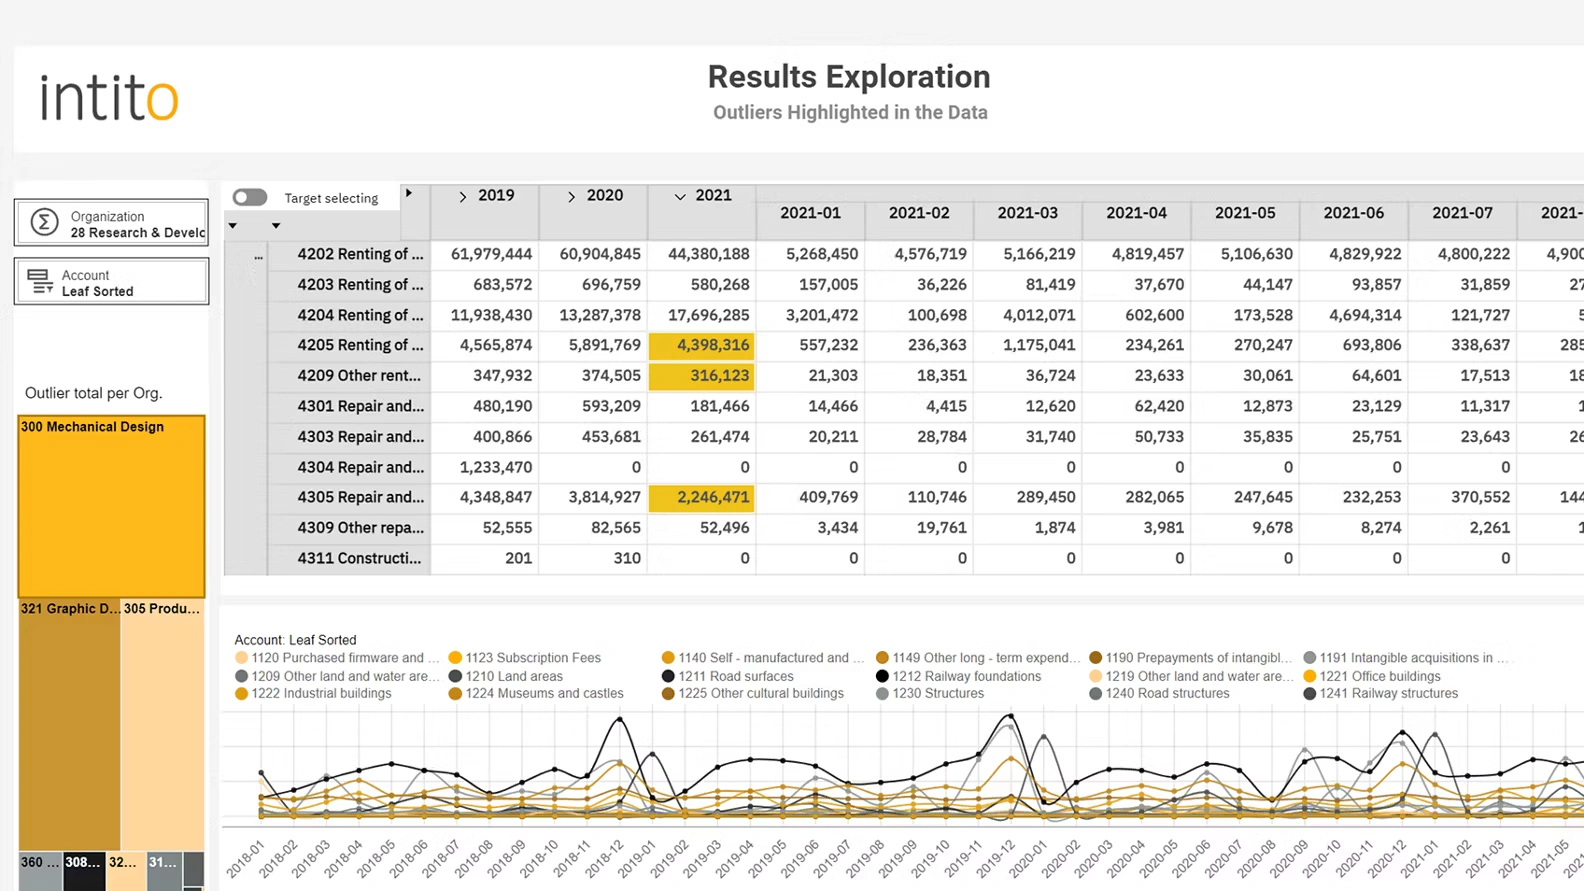Select the 300 Mechanical Design treemap tile
This screenshot has height=891, width=1584.
click(111, 506)
